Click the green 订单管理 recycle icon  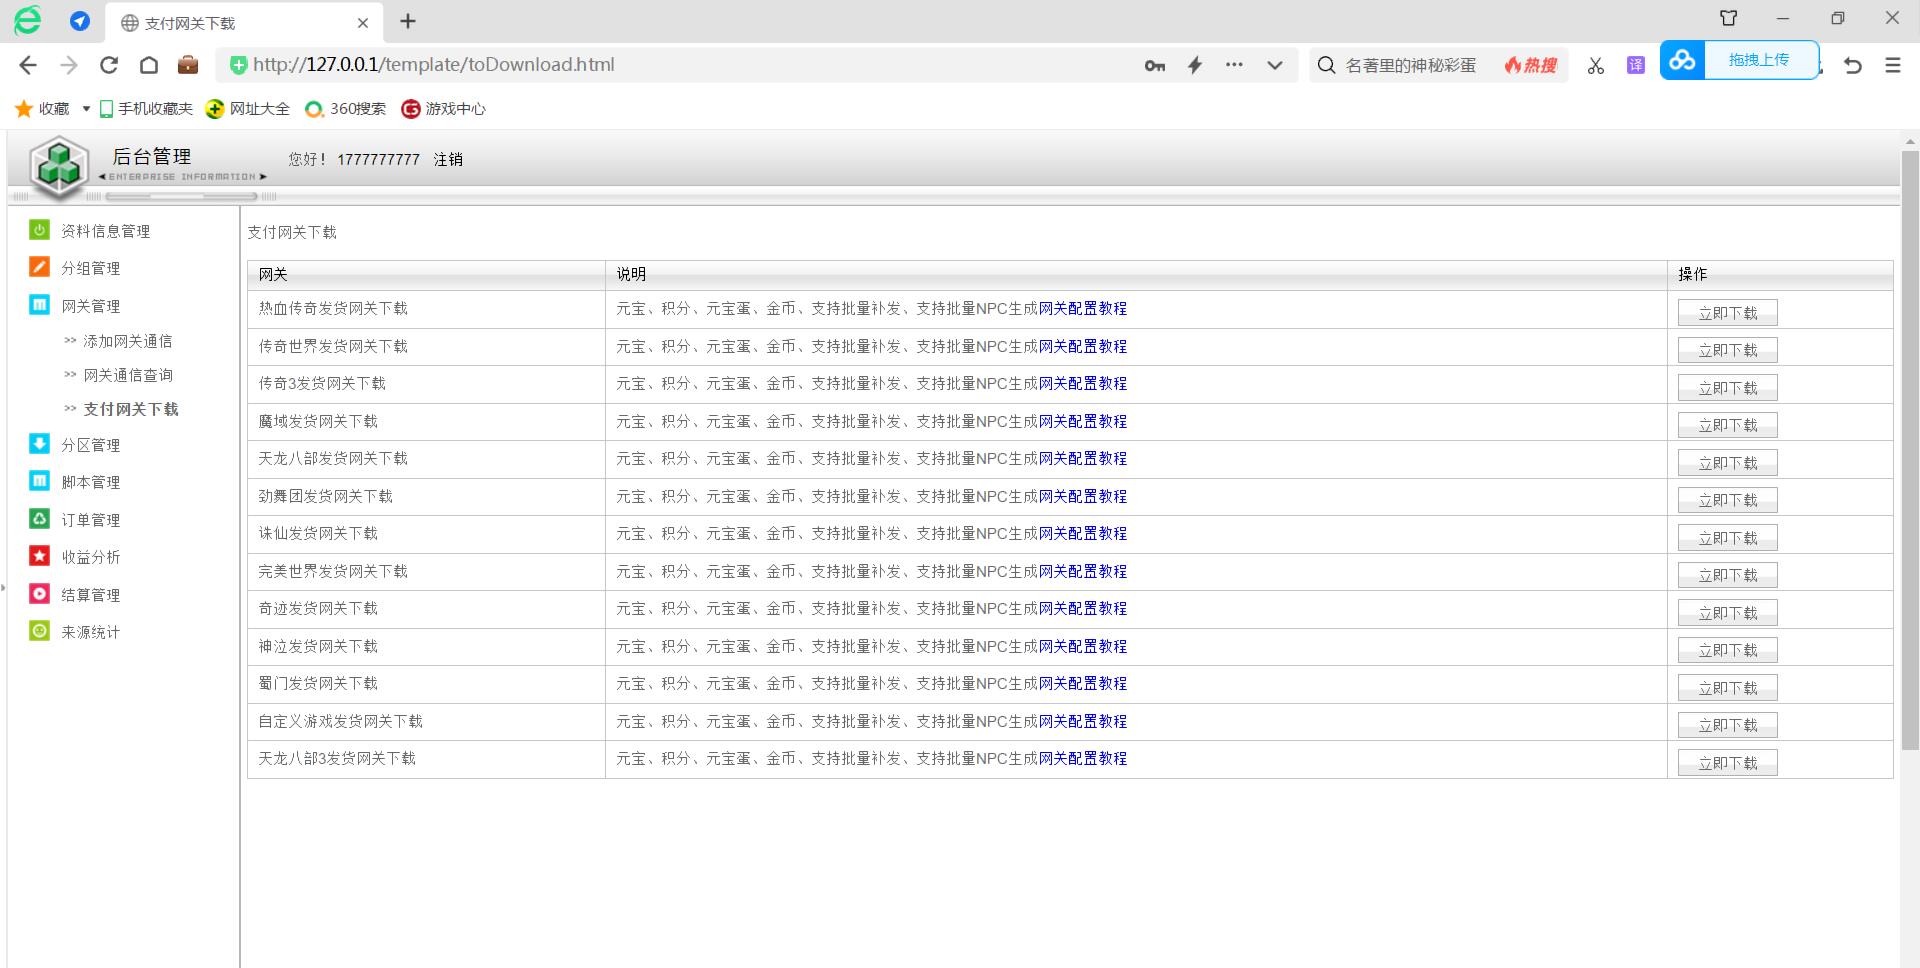pos(39,519)
